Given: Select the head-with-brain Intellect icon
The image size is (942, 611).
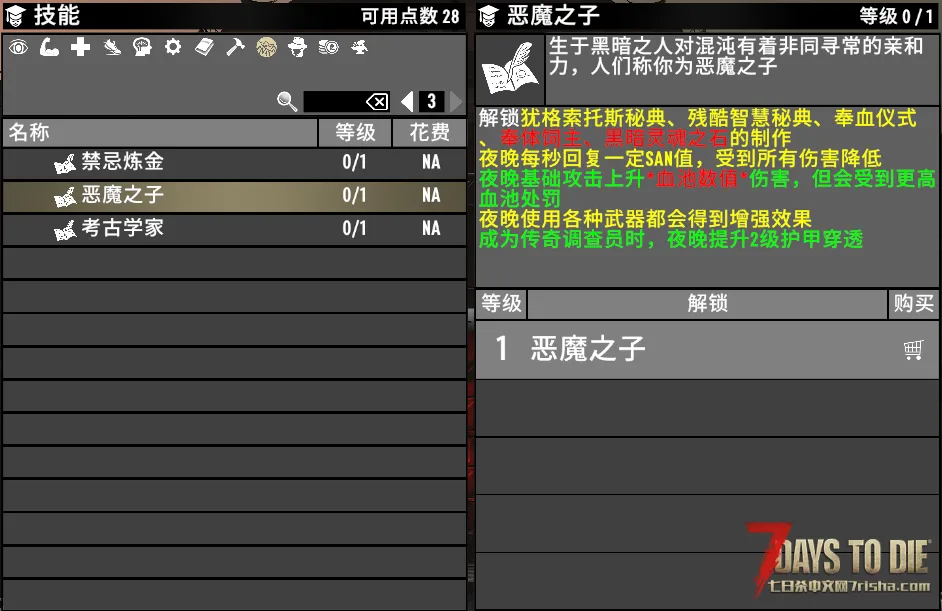Looking at the screenshot, I should click(142, 47).
